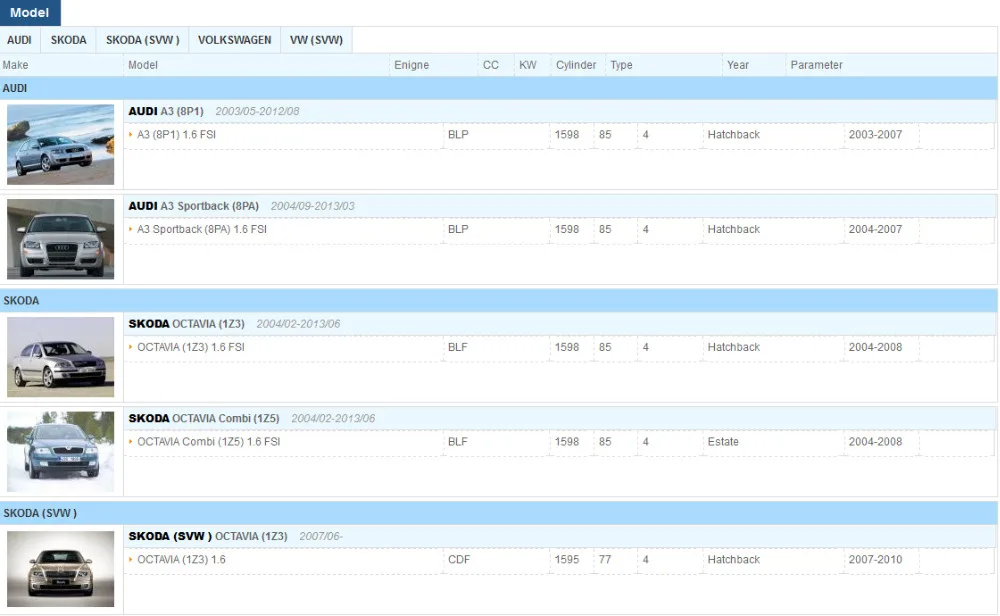Click the CDF engine code
The image size is (1000, 616).
[459, 560]
